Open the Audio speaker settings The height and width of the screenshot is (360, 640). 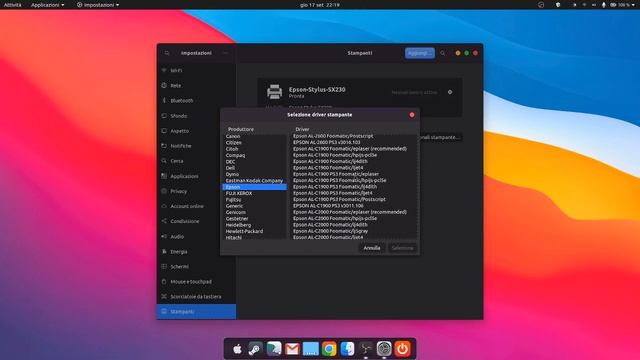[x=196, y=236]
